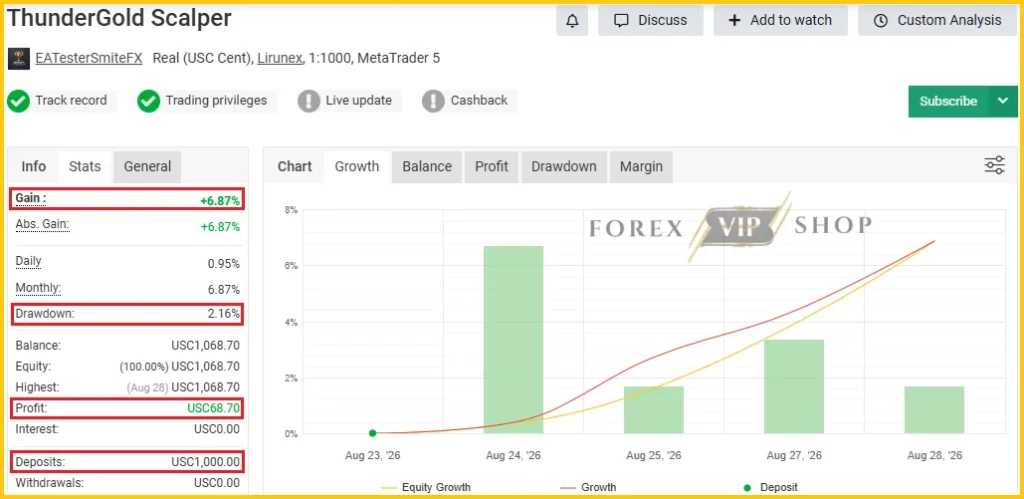Switch to the Info tab
This screenshot has width=1024, height=499.
33,167
